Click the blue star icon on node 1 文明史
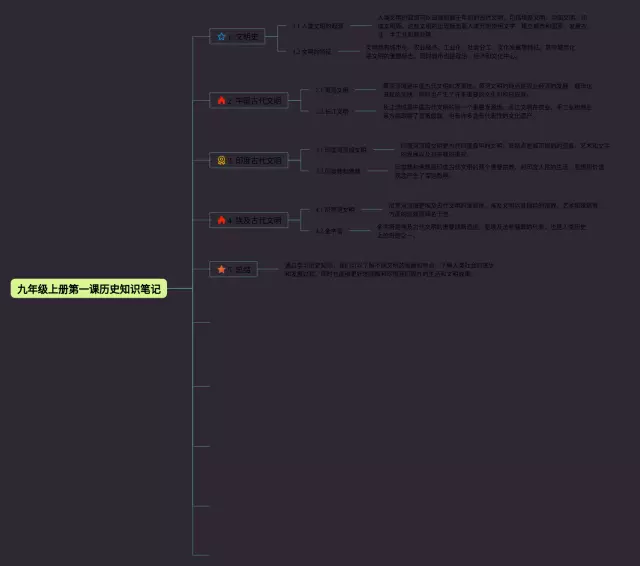The width and height of the screenshot is (640, 566). click(x=221, y=37)
